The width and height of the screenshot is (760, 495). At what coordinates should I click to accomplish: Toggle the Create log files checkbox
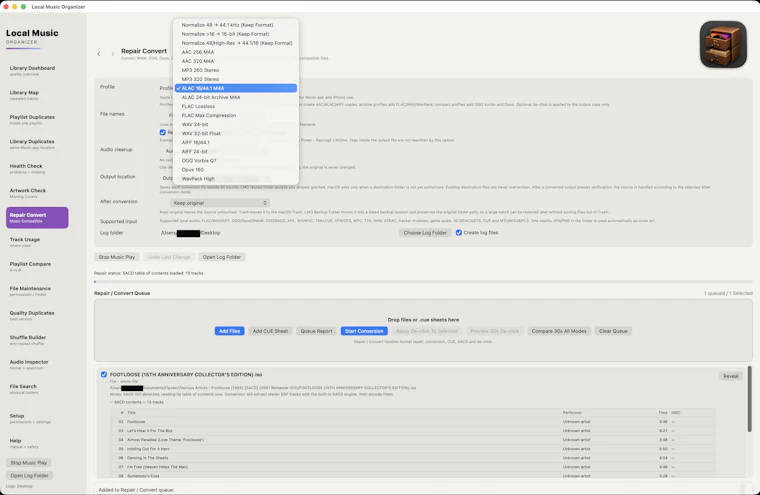click(459, 233)
